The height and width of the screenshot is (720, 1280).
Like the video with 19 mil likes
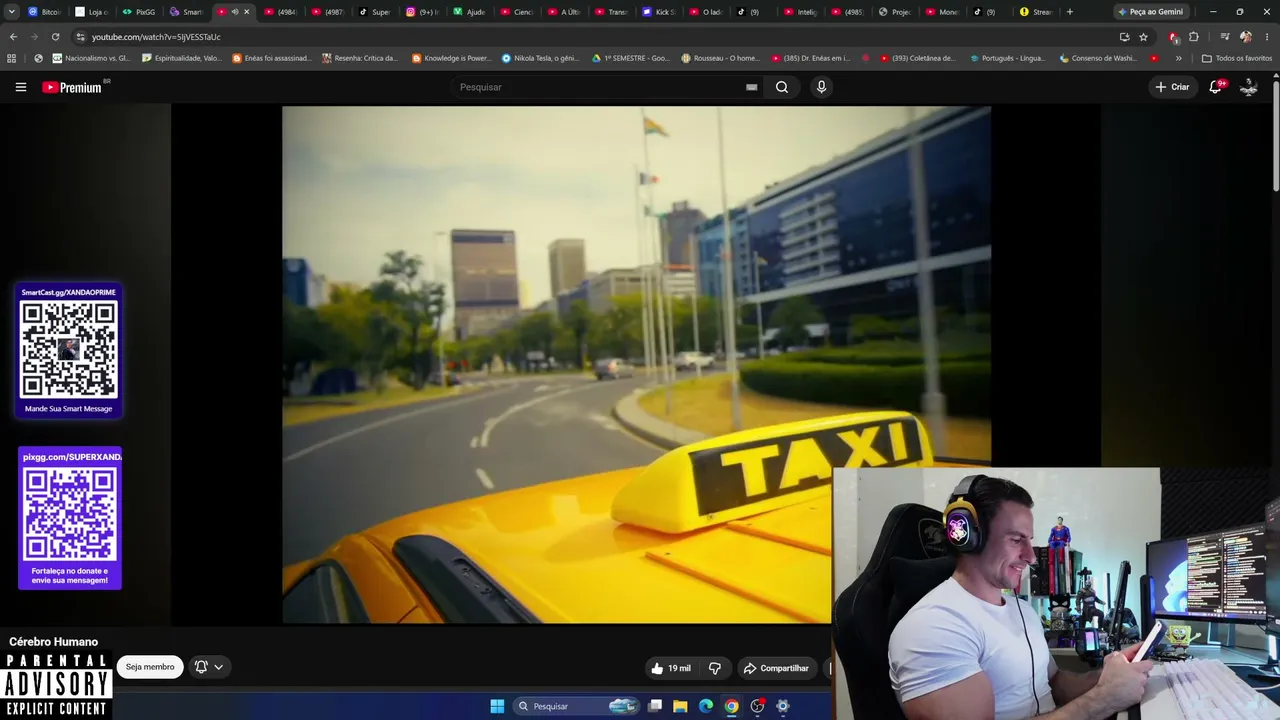(670, 668)
